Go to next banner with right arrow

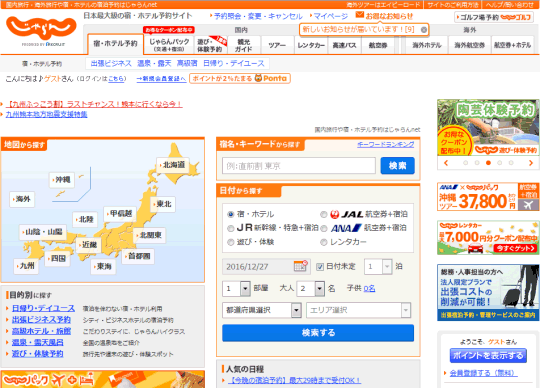(530, 163)
